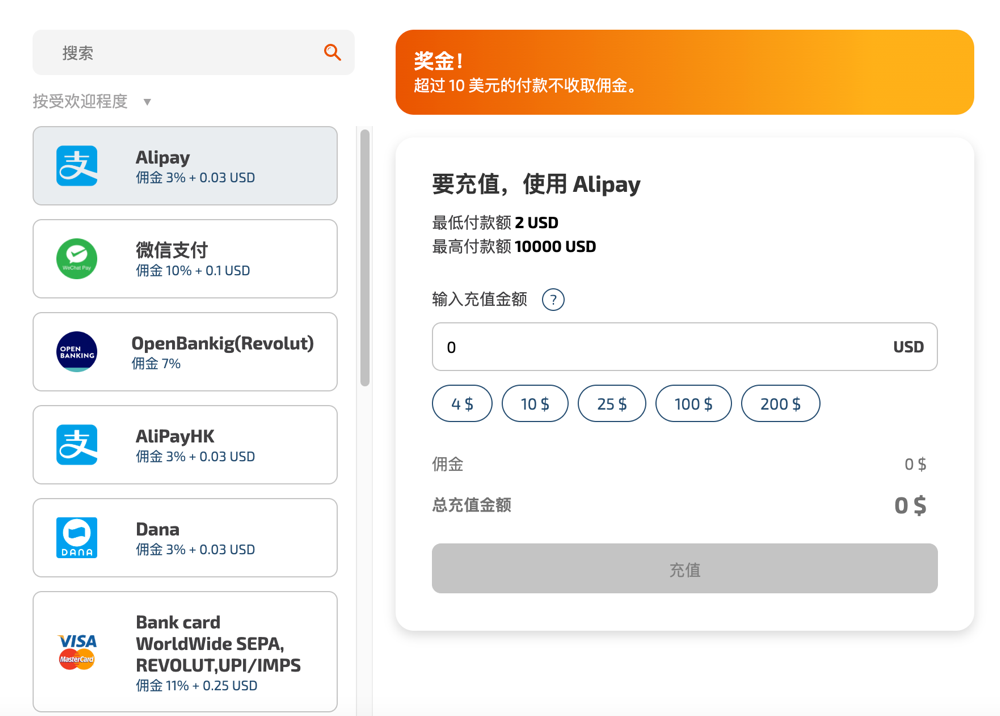This screenshot has width=1000, height=716.
Task: Click the 佣金 10% + 0.1 USD text
Action: pos(193,271)
